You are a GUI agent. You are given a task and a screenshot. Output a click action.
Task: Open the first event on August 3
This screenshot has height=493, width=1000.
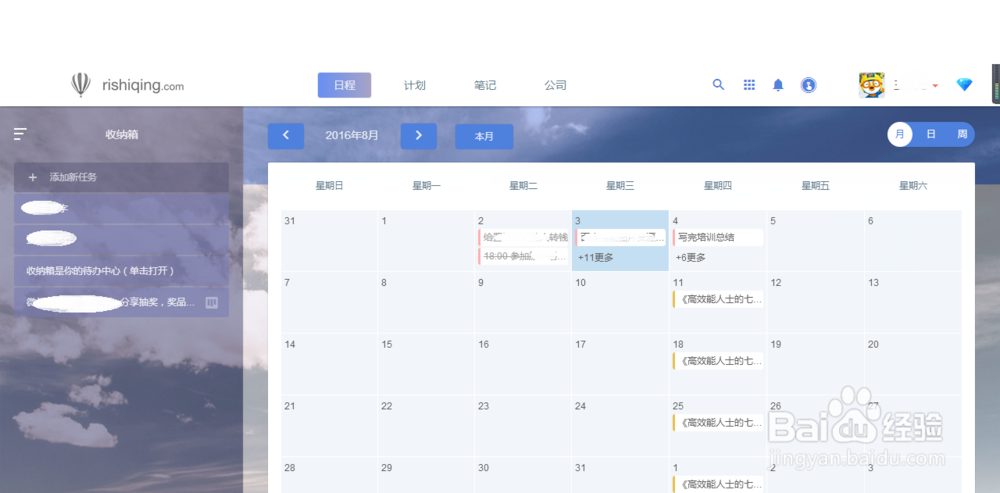621,237
